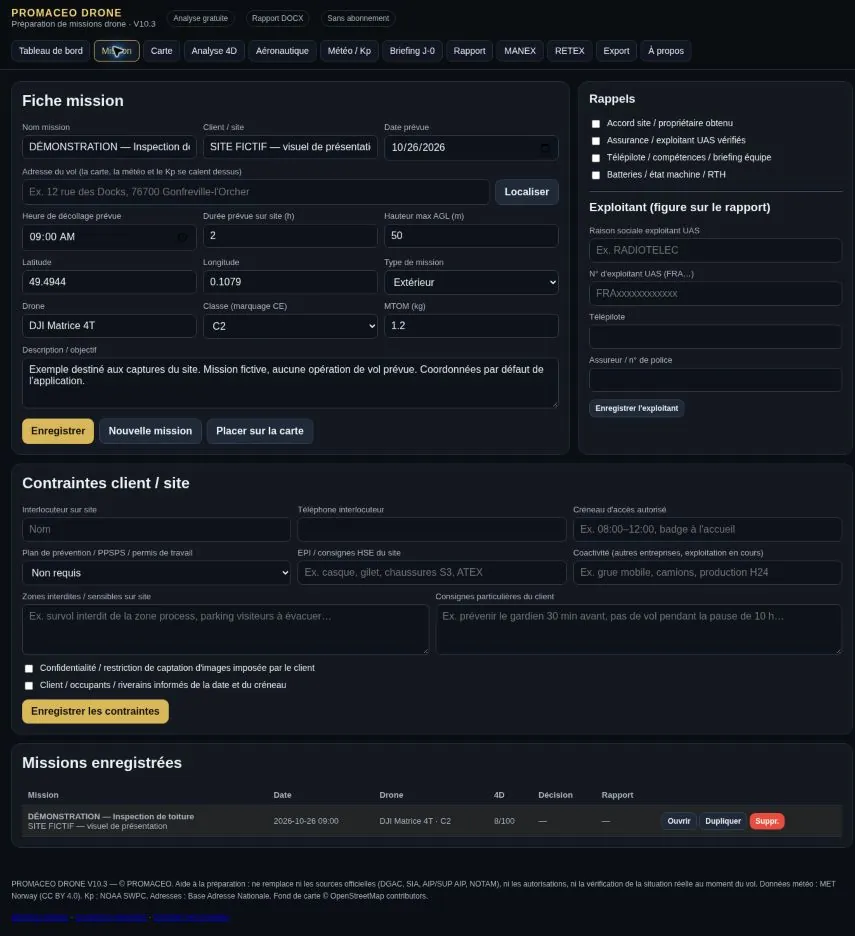Image resolution: width=855 pixels, height=936 pixels.
Task: Focus the Latitude field
Action: point(109,282)
